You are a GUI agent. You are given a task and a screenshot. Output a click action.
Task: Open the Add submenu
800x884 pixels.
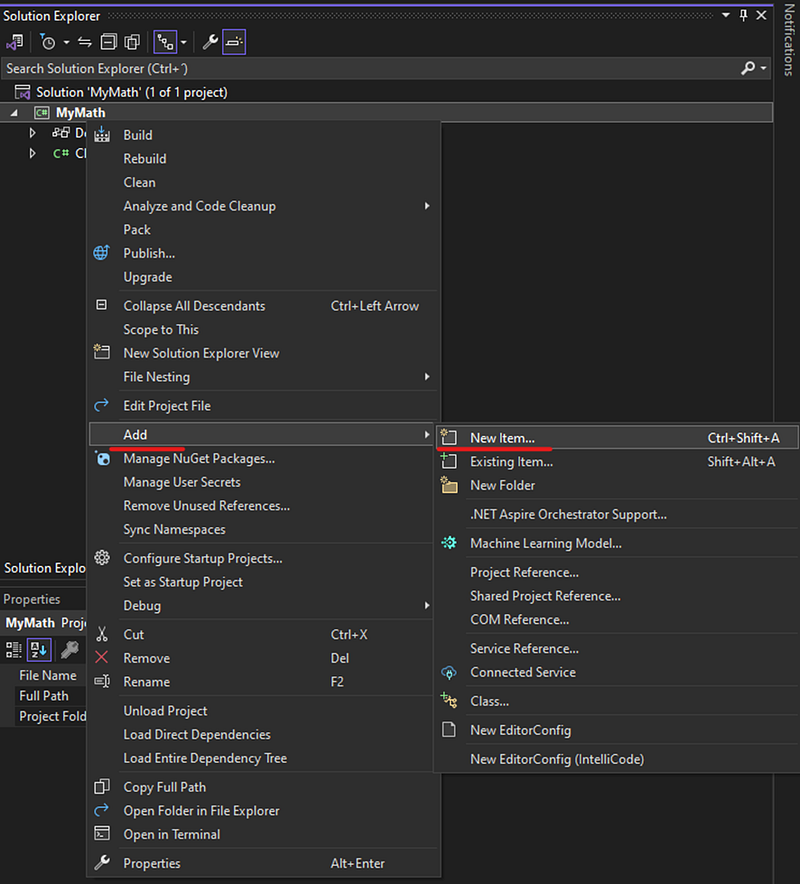[261, 435]
